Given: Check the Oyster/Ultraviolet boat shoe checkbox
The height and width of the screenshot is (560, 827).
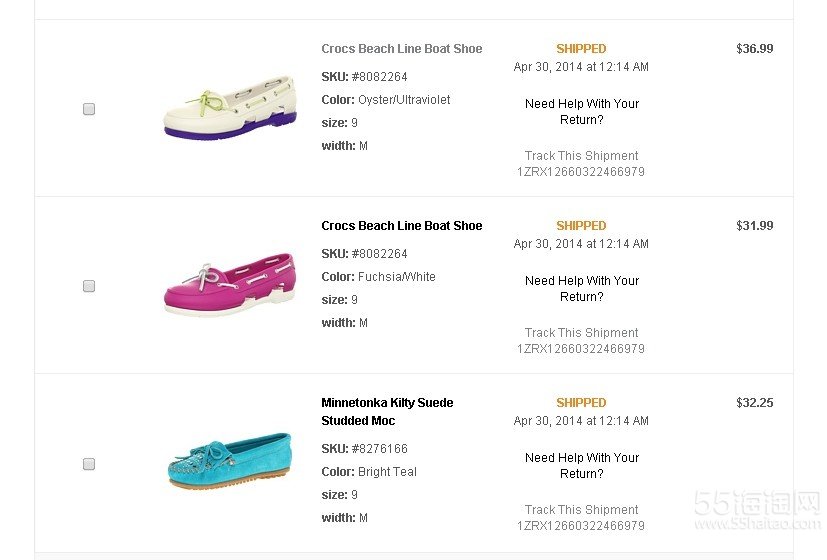Looking at the screenshot, I should (89, 109).
